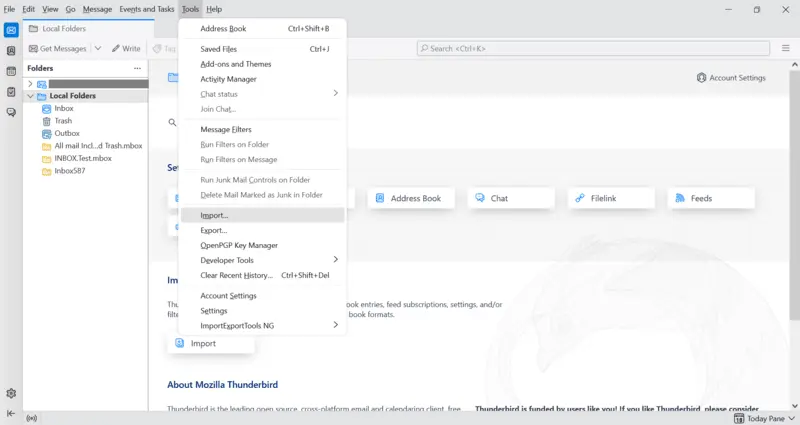The height and width of the screenshot is (425, 800).
Task: Open the Address Book space icon
Action: pos(11,51)
